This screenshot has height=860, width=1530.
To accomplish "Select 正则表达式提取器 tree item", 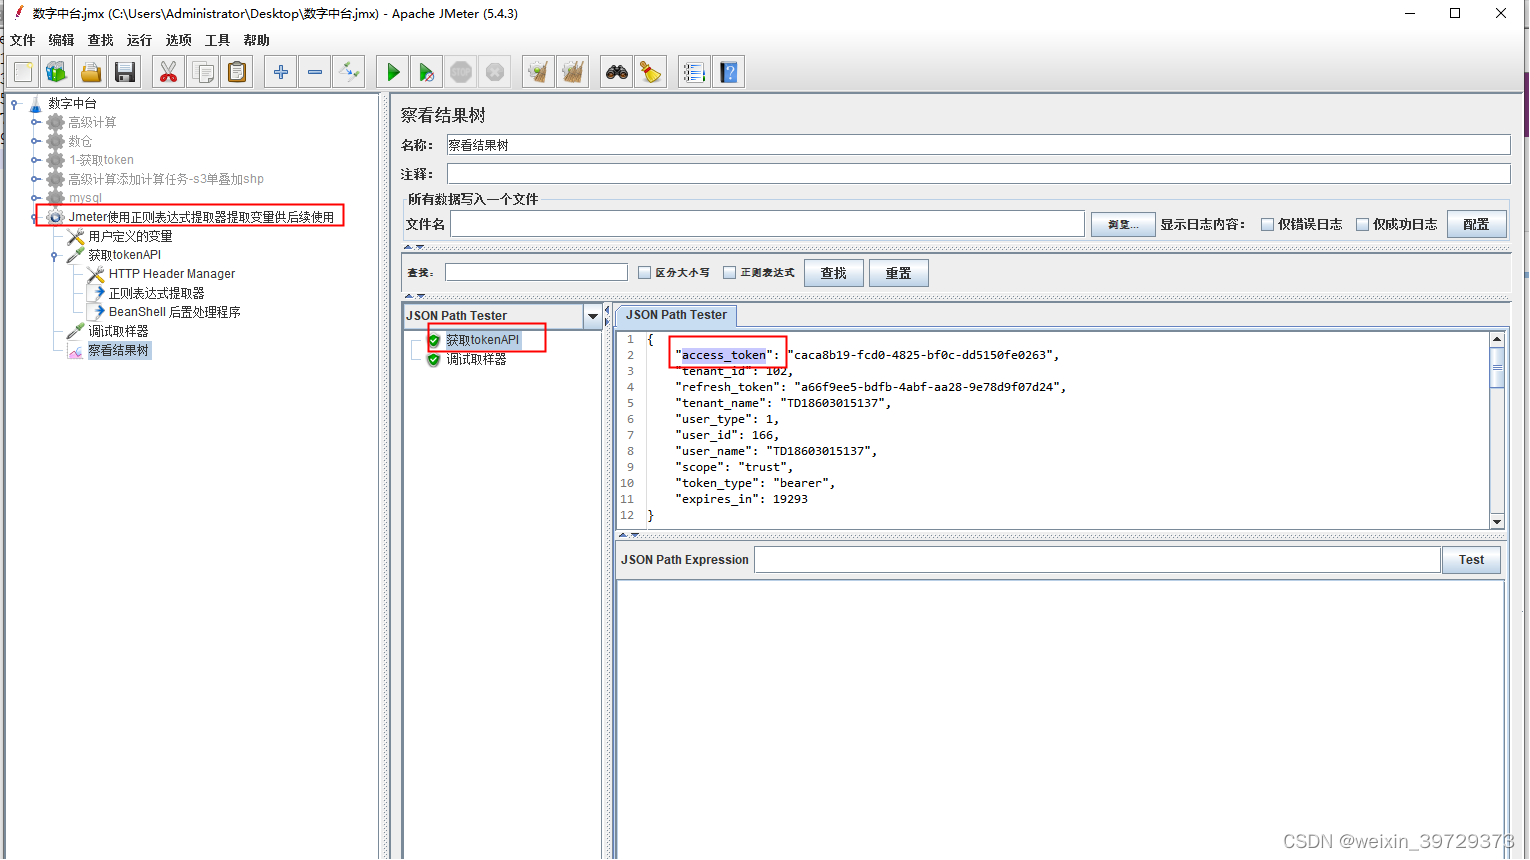I will pos(156,293).
